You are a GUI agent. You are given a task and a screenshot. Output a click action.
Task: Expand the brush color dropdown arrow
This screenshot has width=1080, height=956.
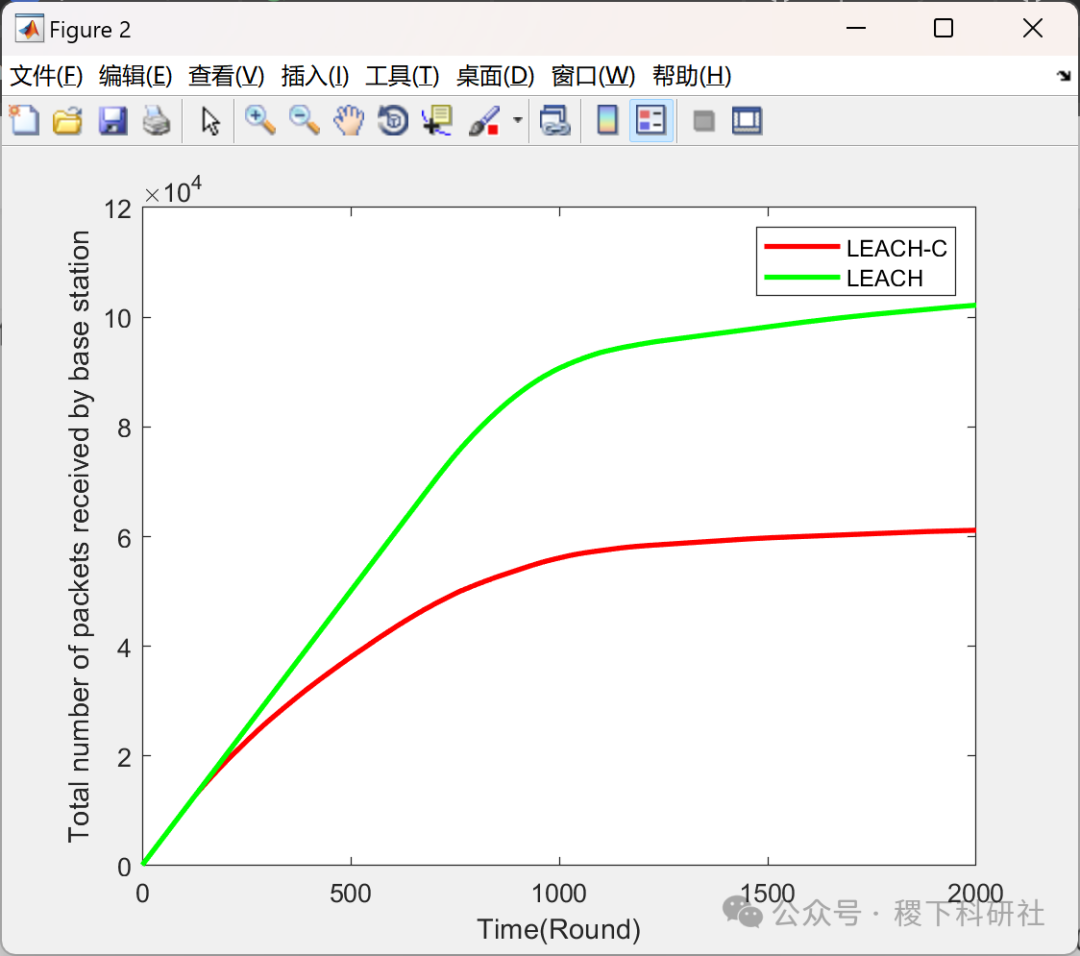[517, 121]
